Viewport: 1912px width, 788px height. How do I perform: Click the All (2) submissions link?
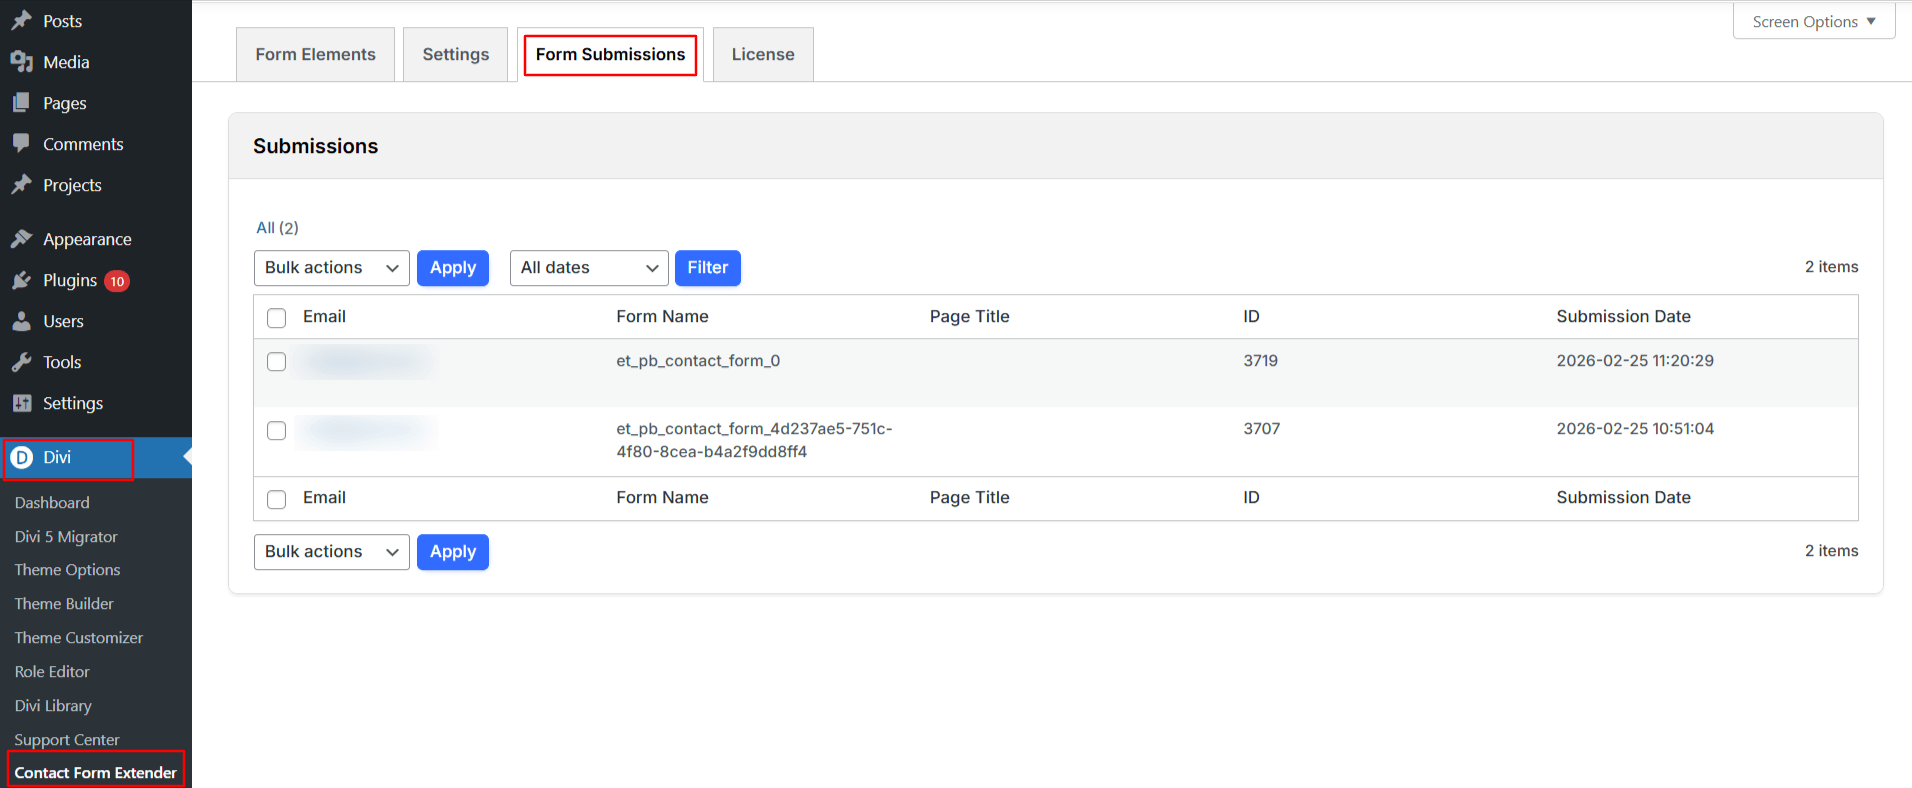[x=277, y=228]
